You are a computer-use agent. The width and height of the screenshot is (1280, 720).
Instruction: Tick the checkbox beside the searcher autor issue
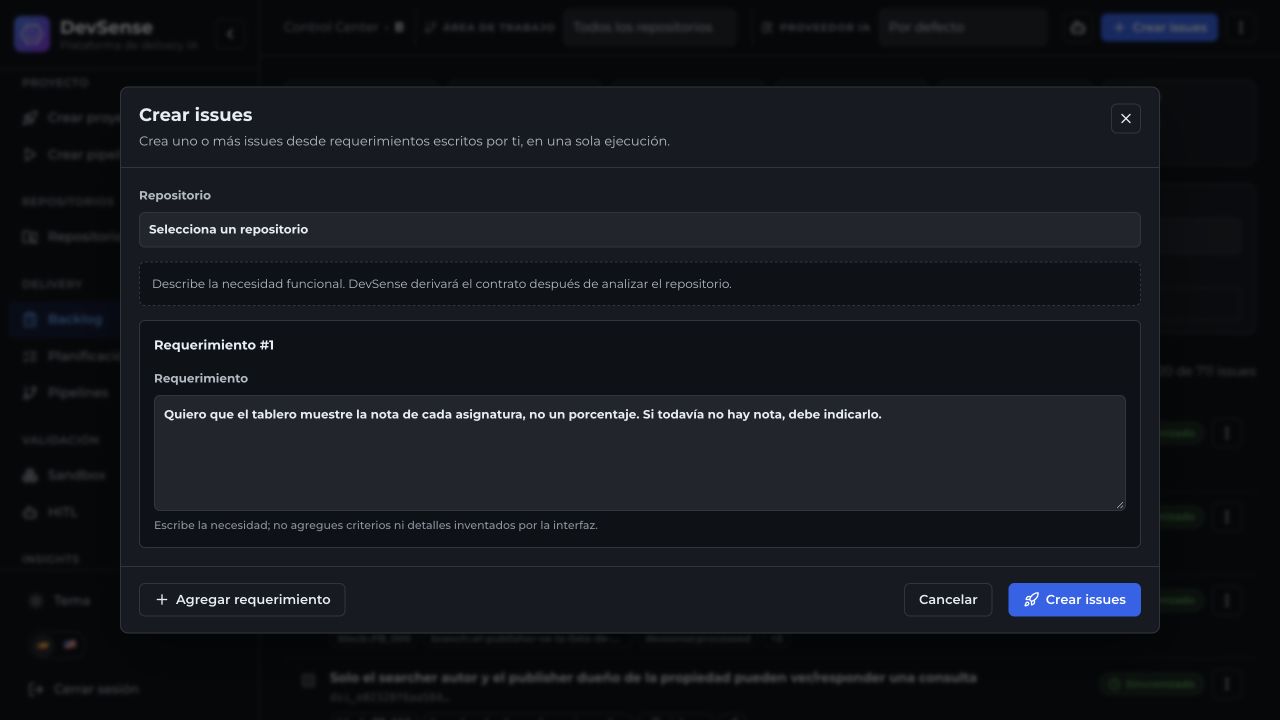click(308, 681)
